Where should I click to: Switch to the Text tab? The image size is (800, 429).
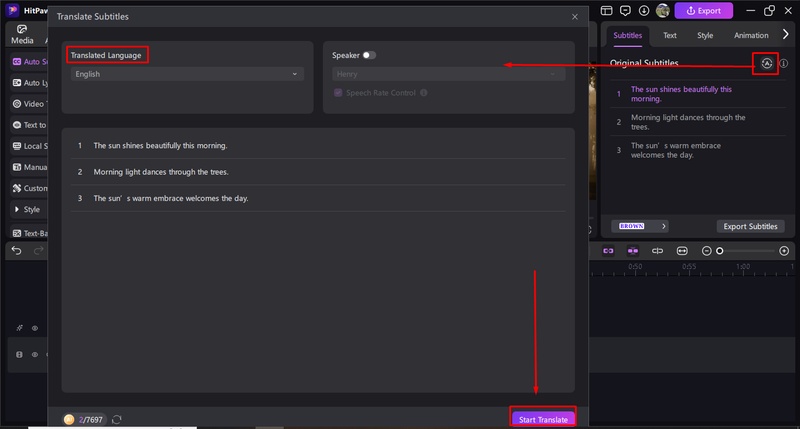point(669,35)
